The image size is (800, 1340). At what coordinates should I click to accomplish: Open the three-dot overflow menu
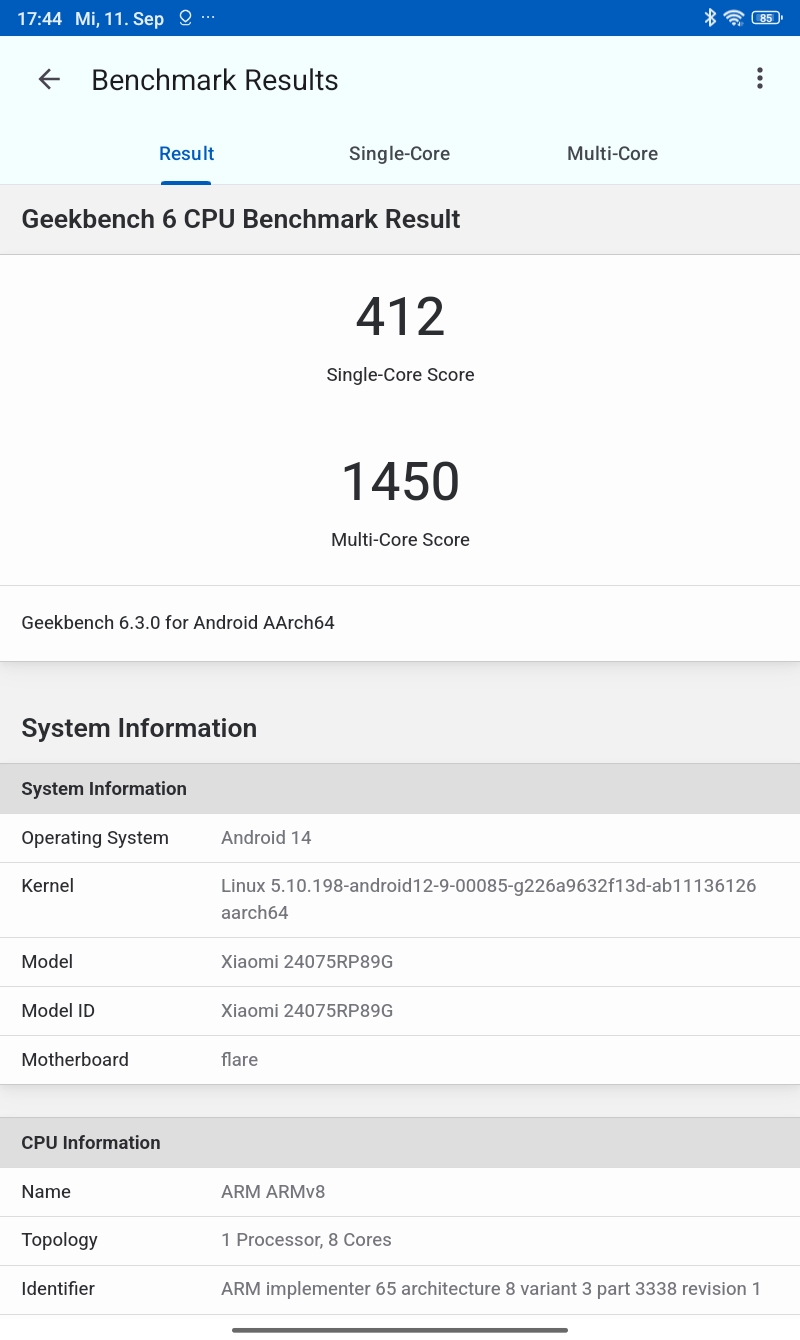coord(760,79)
